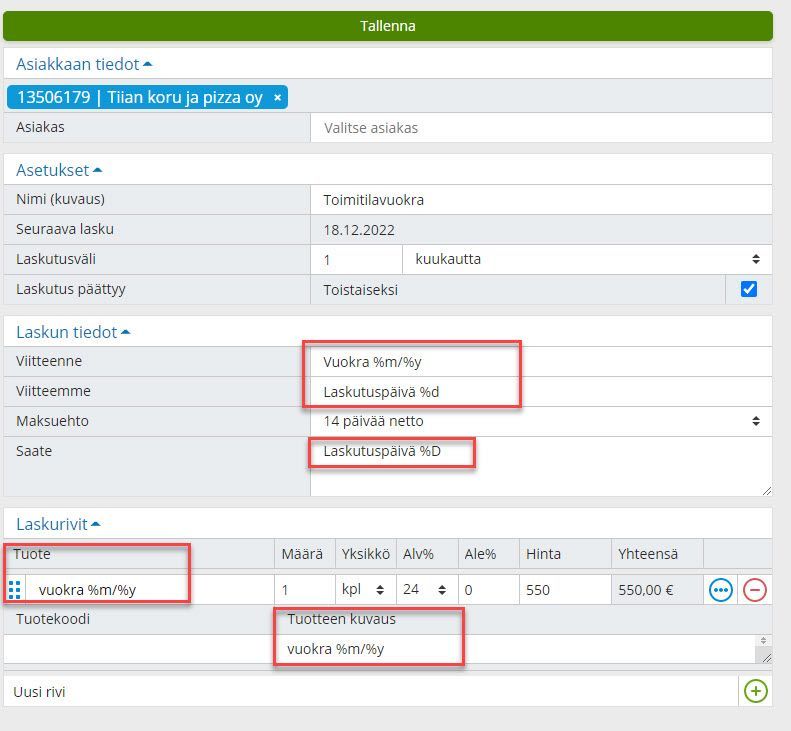Toggle the Toistaiseksi checkbox
This screenshot has width=791, height=731.
coord(749,289)
